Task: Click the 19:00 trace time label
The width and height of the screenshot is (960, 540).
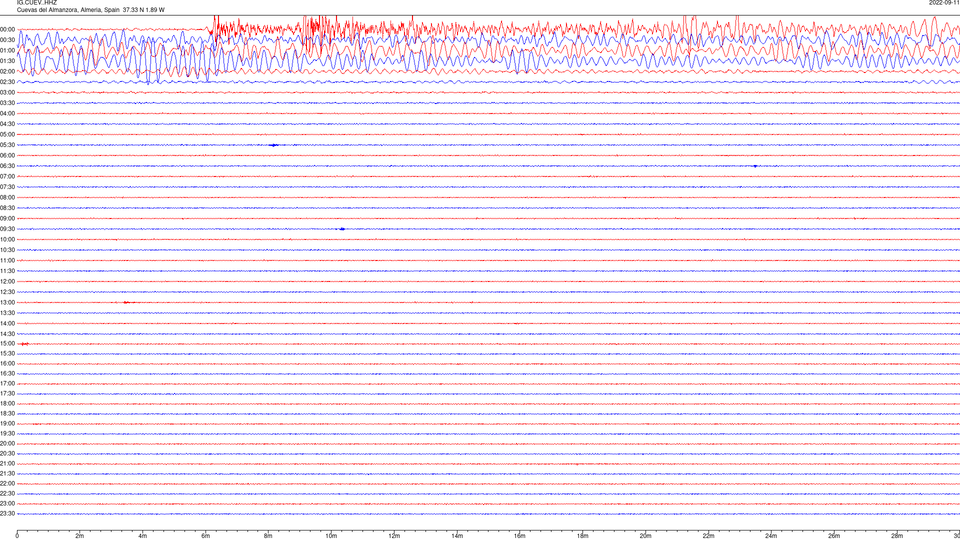Action: (x=7, y=424)
